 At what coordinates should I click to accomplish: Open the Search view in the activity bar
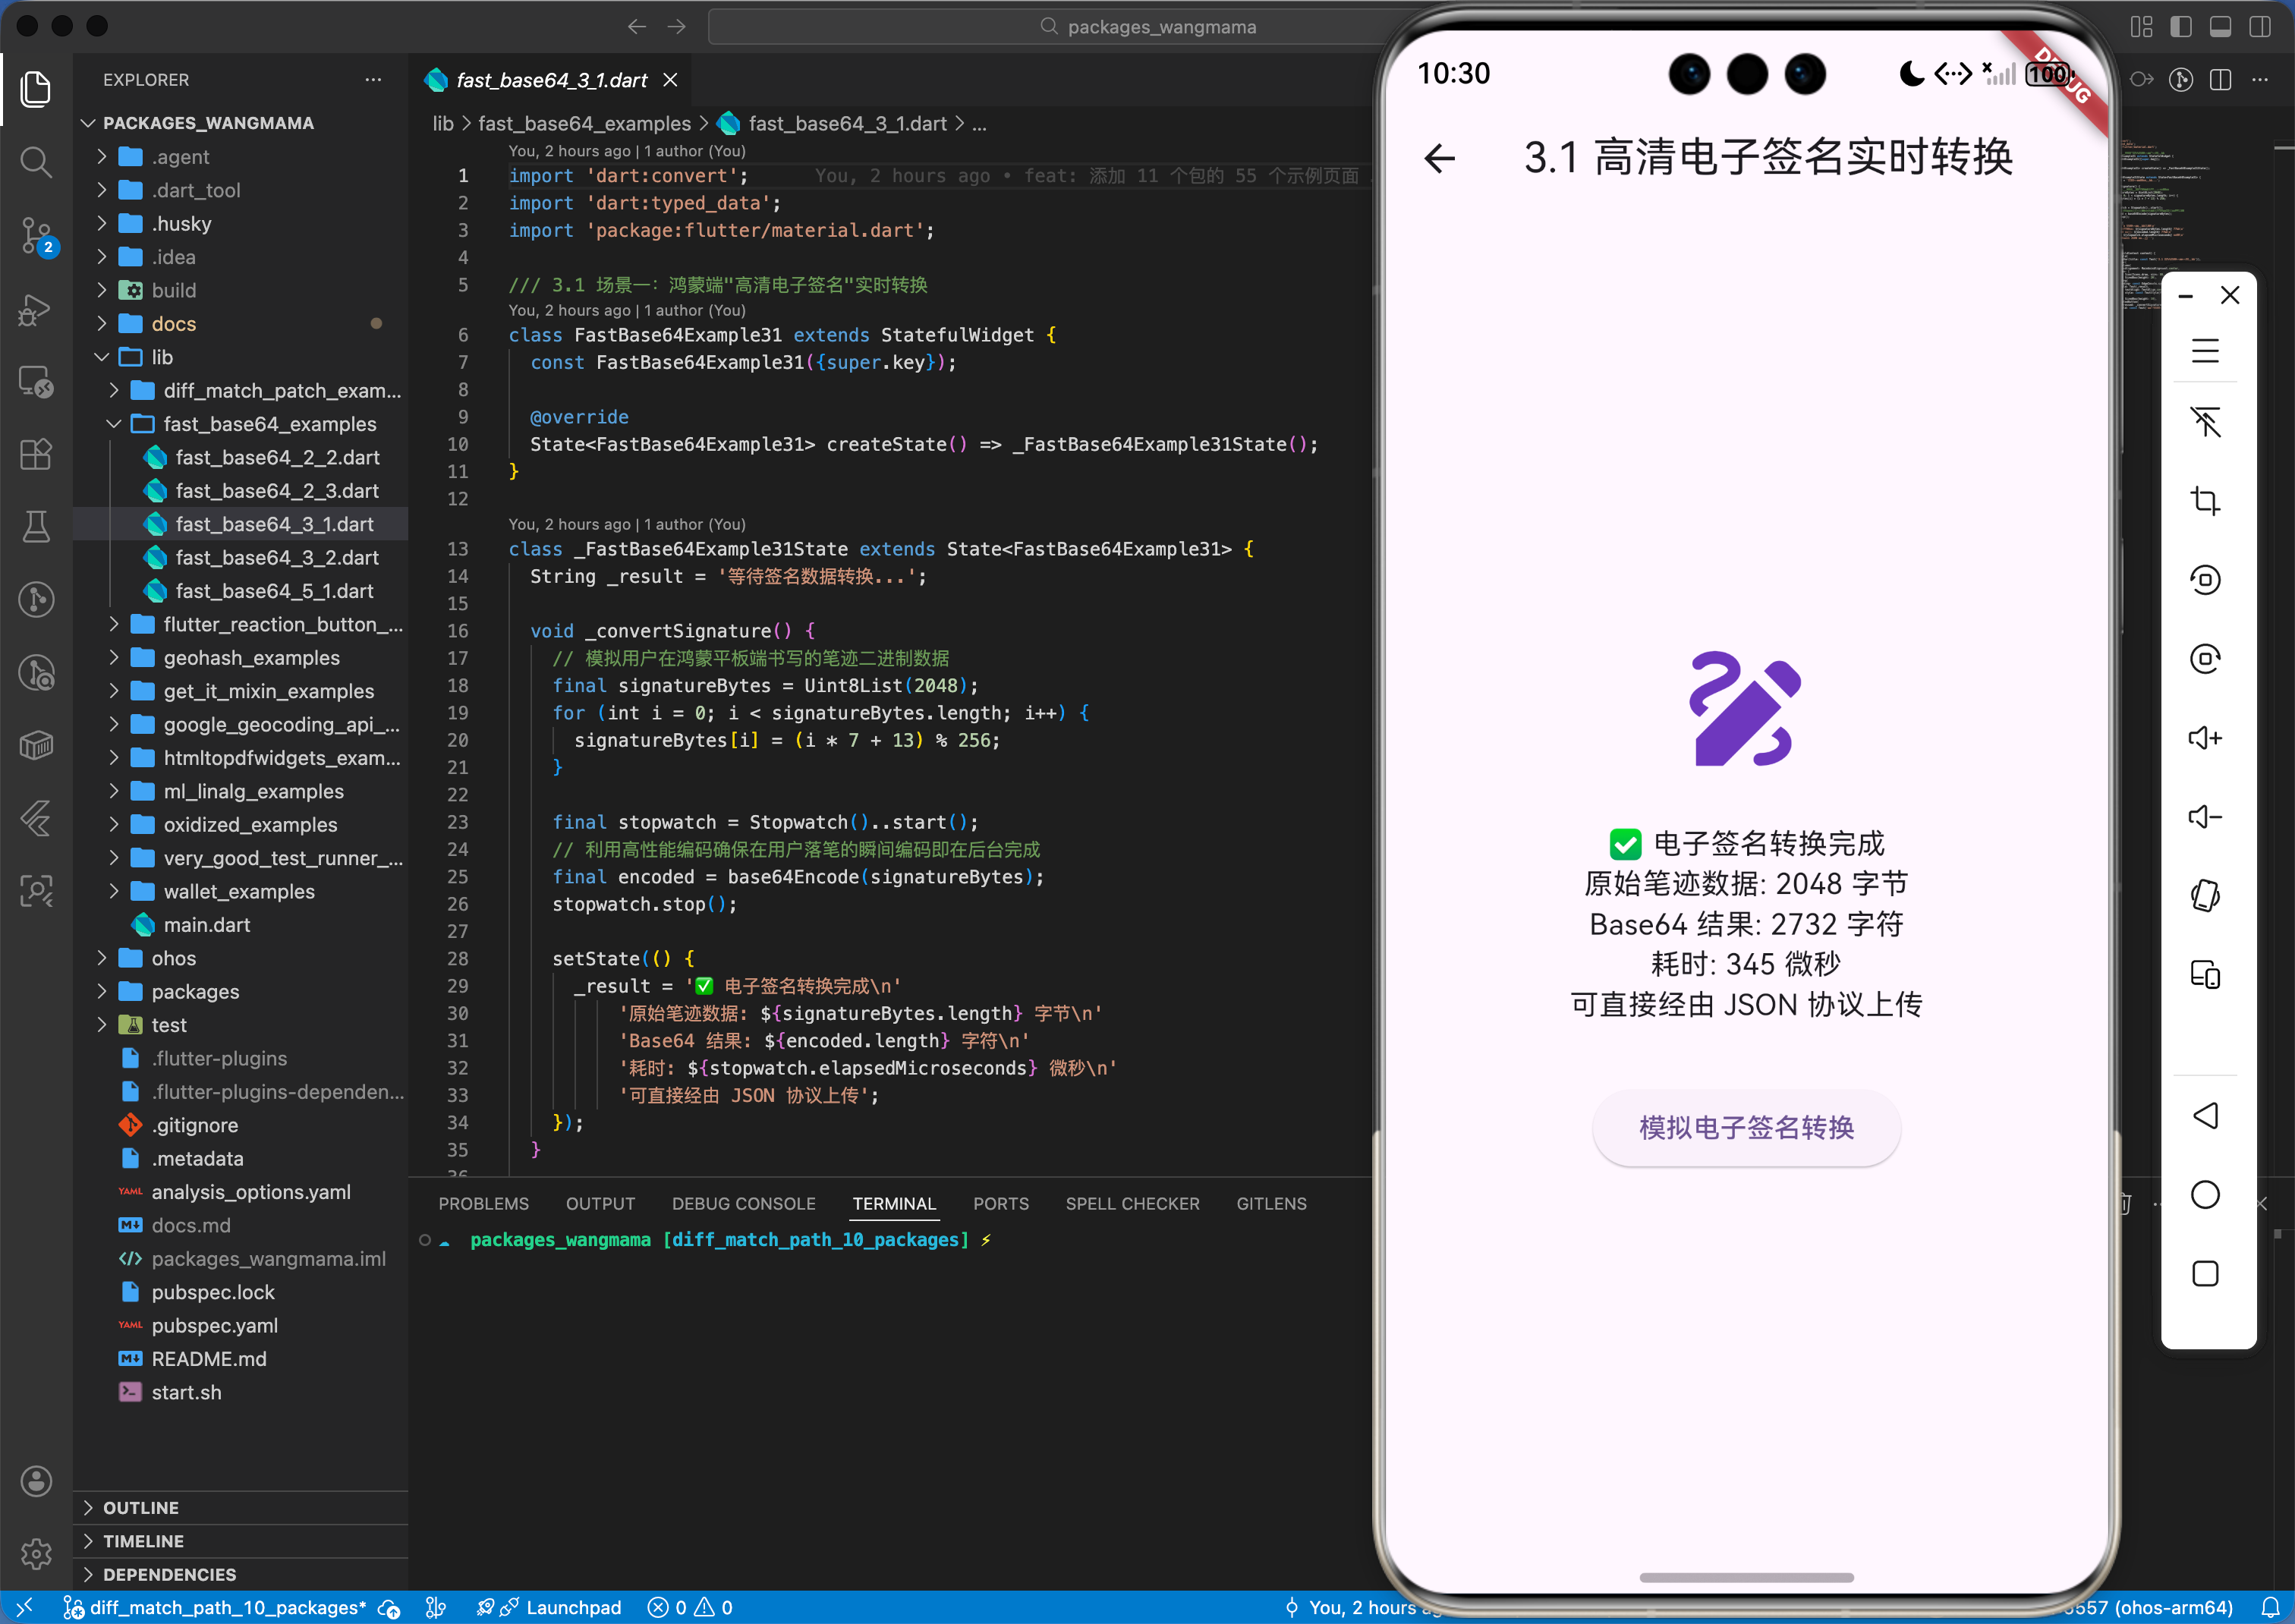pos(36,162)
